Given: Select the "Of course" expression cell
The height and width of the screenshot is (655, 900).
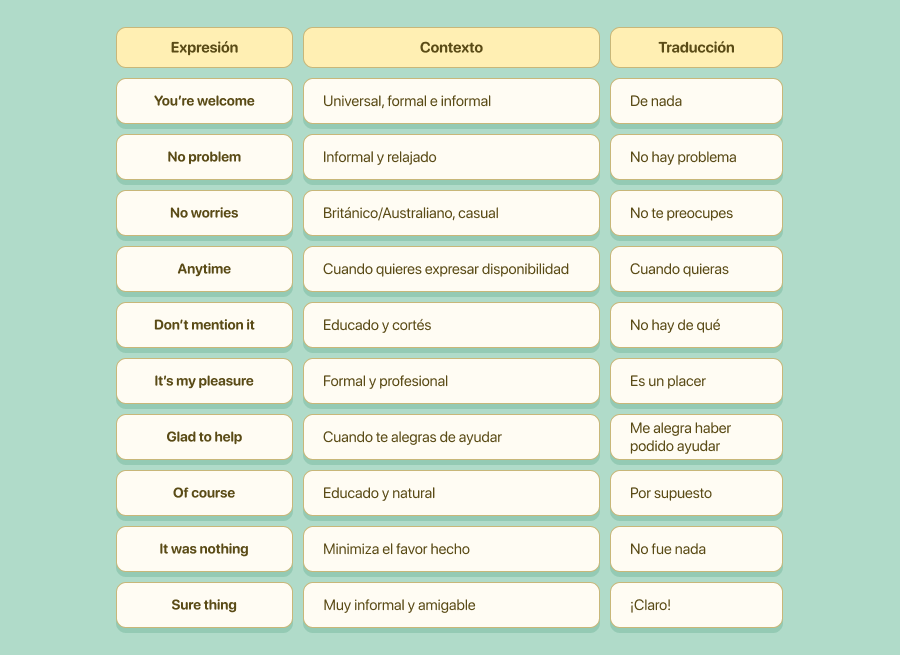Looking at the screenshot, I should [x=204, y=493].
